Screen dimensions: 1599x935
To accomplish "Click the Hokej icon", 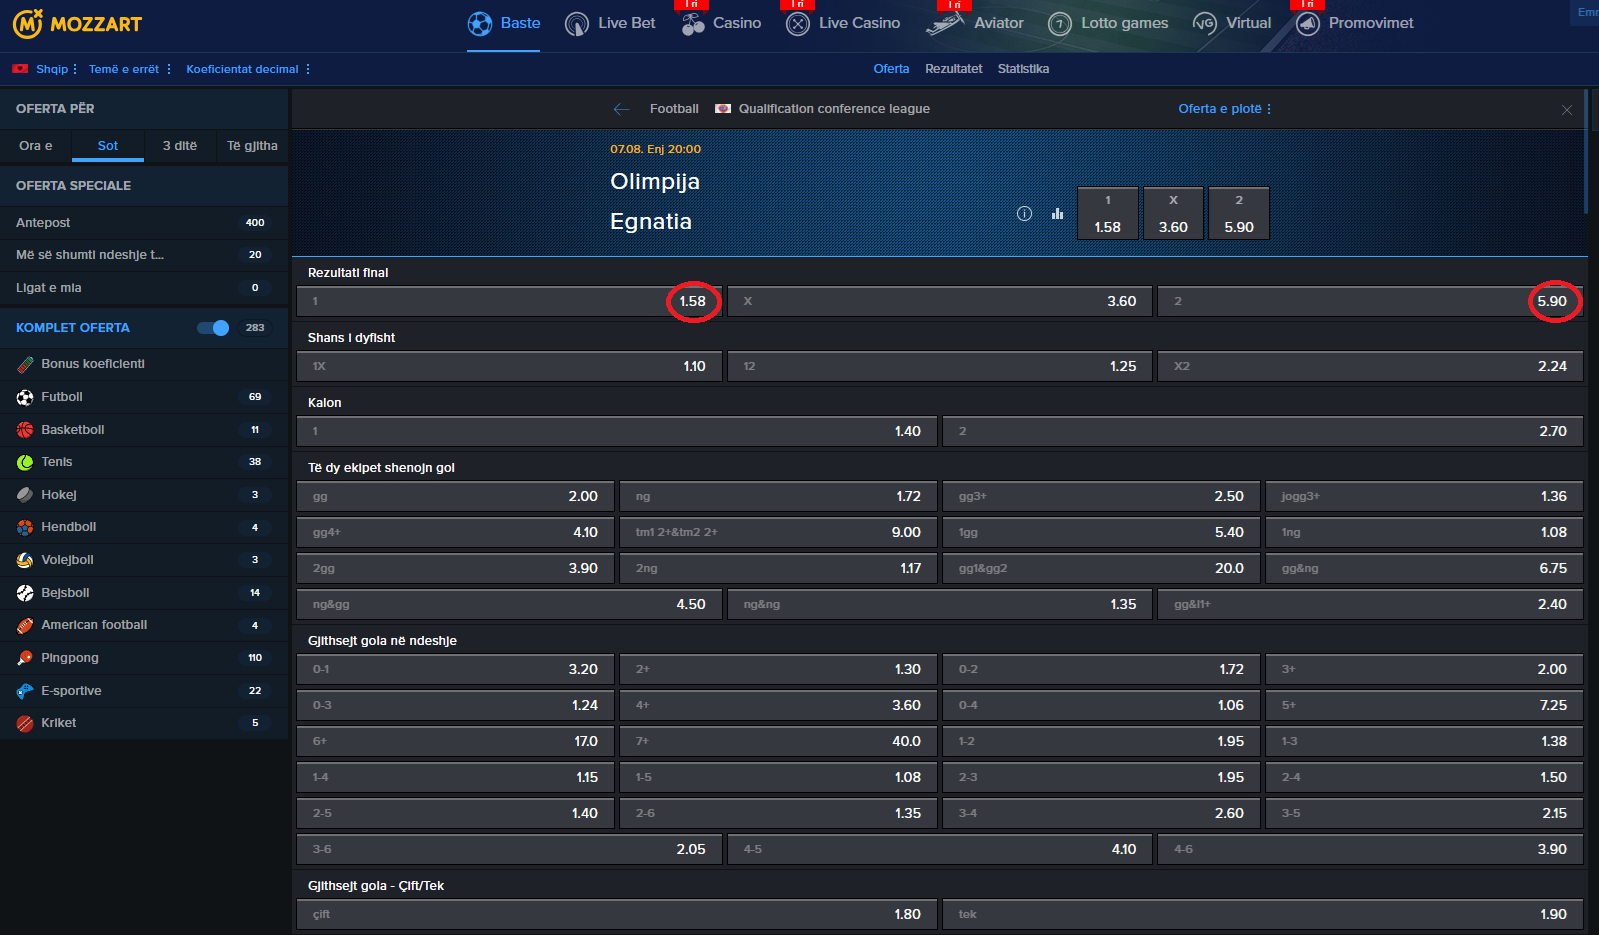I will pos(25,495).
